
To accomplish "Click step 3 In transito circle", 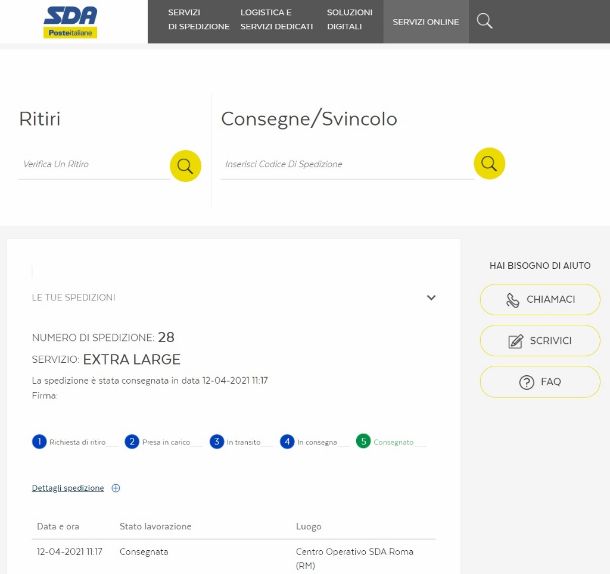I will (x=217, y=442).
